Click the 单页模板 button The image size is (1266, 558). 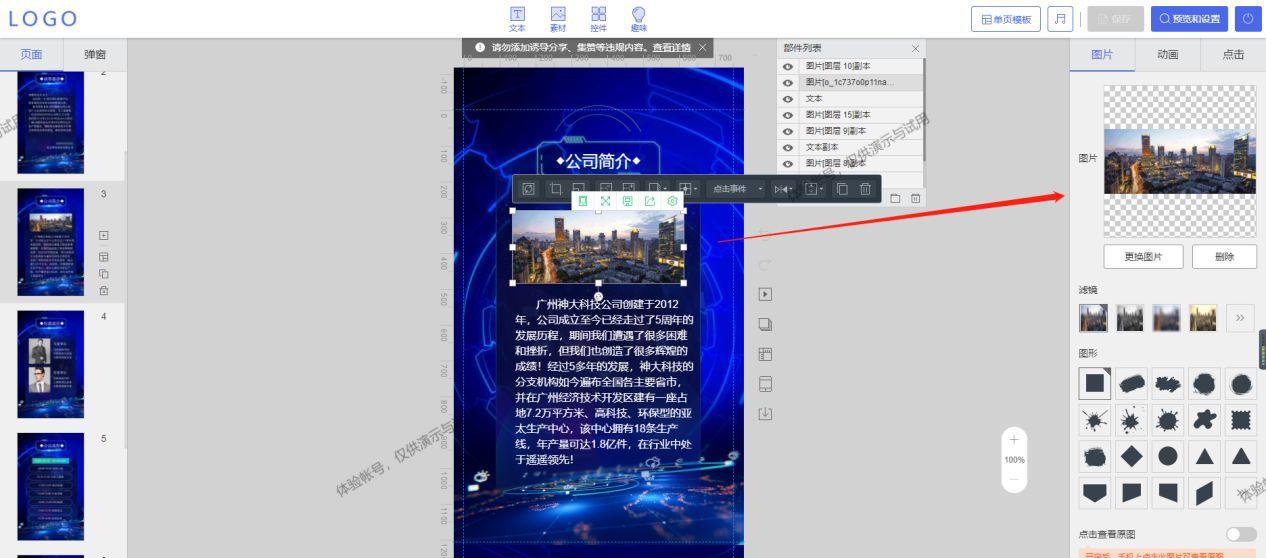click(1006, 19)
